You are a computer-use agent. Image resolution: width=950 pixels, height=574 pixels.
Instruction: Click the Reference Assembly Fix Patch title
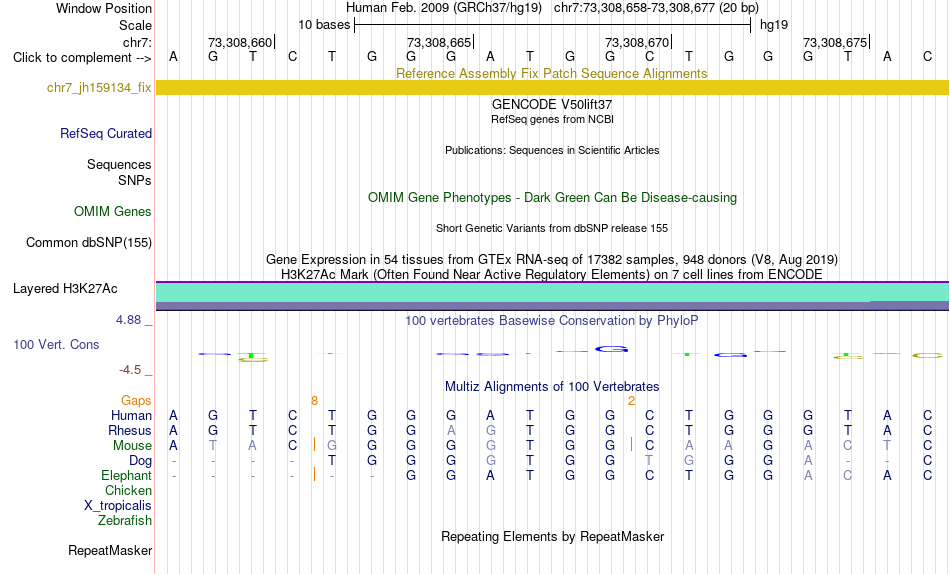(551, 73)
